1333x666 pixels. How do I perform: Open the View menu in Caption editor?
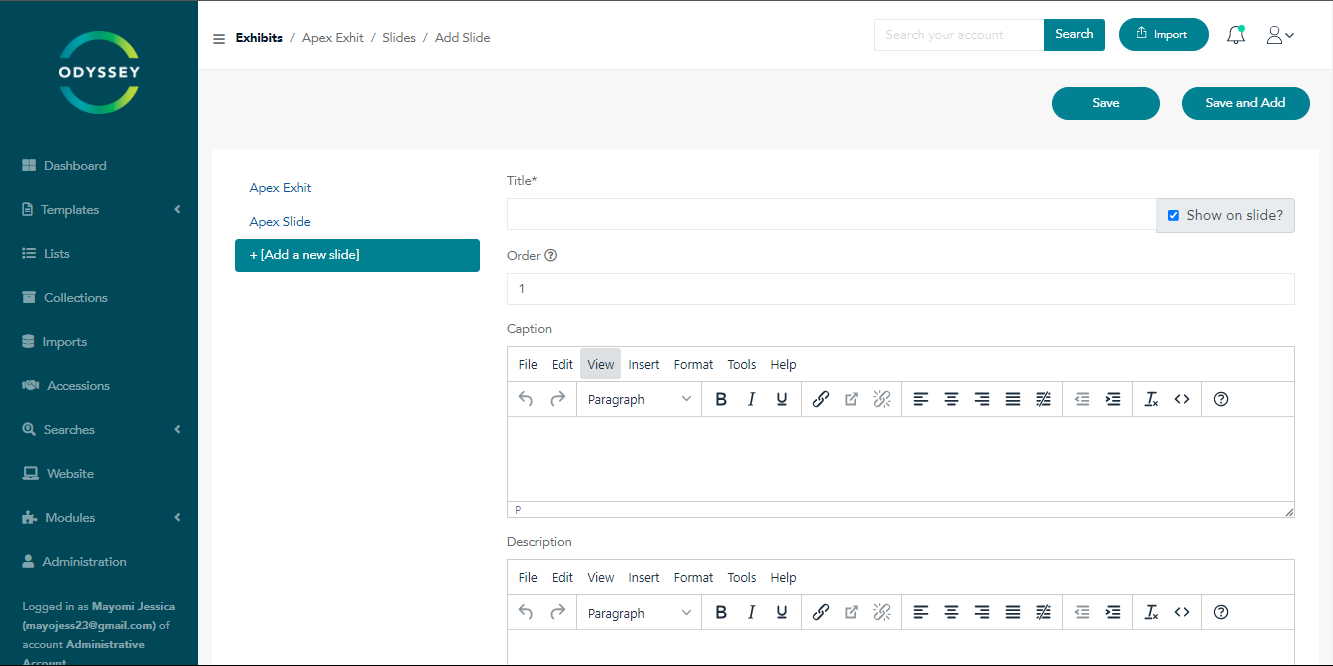[x=601, y=364]
